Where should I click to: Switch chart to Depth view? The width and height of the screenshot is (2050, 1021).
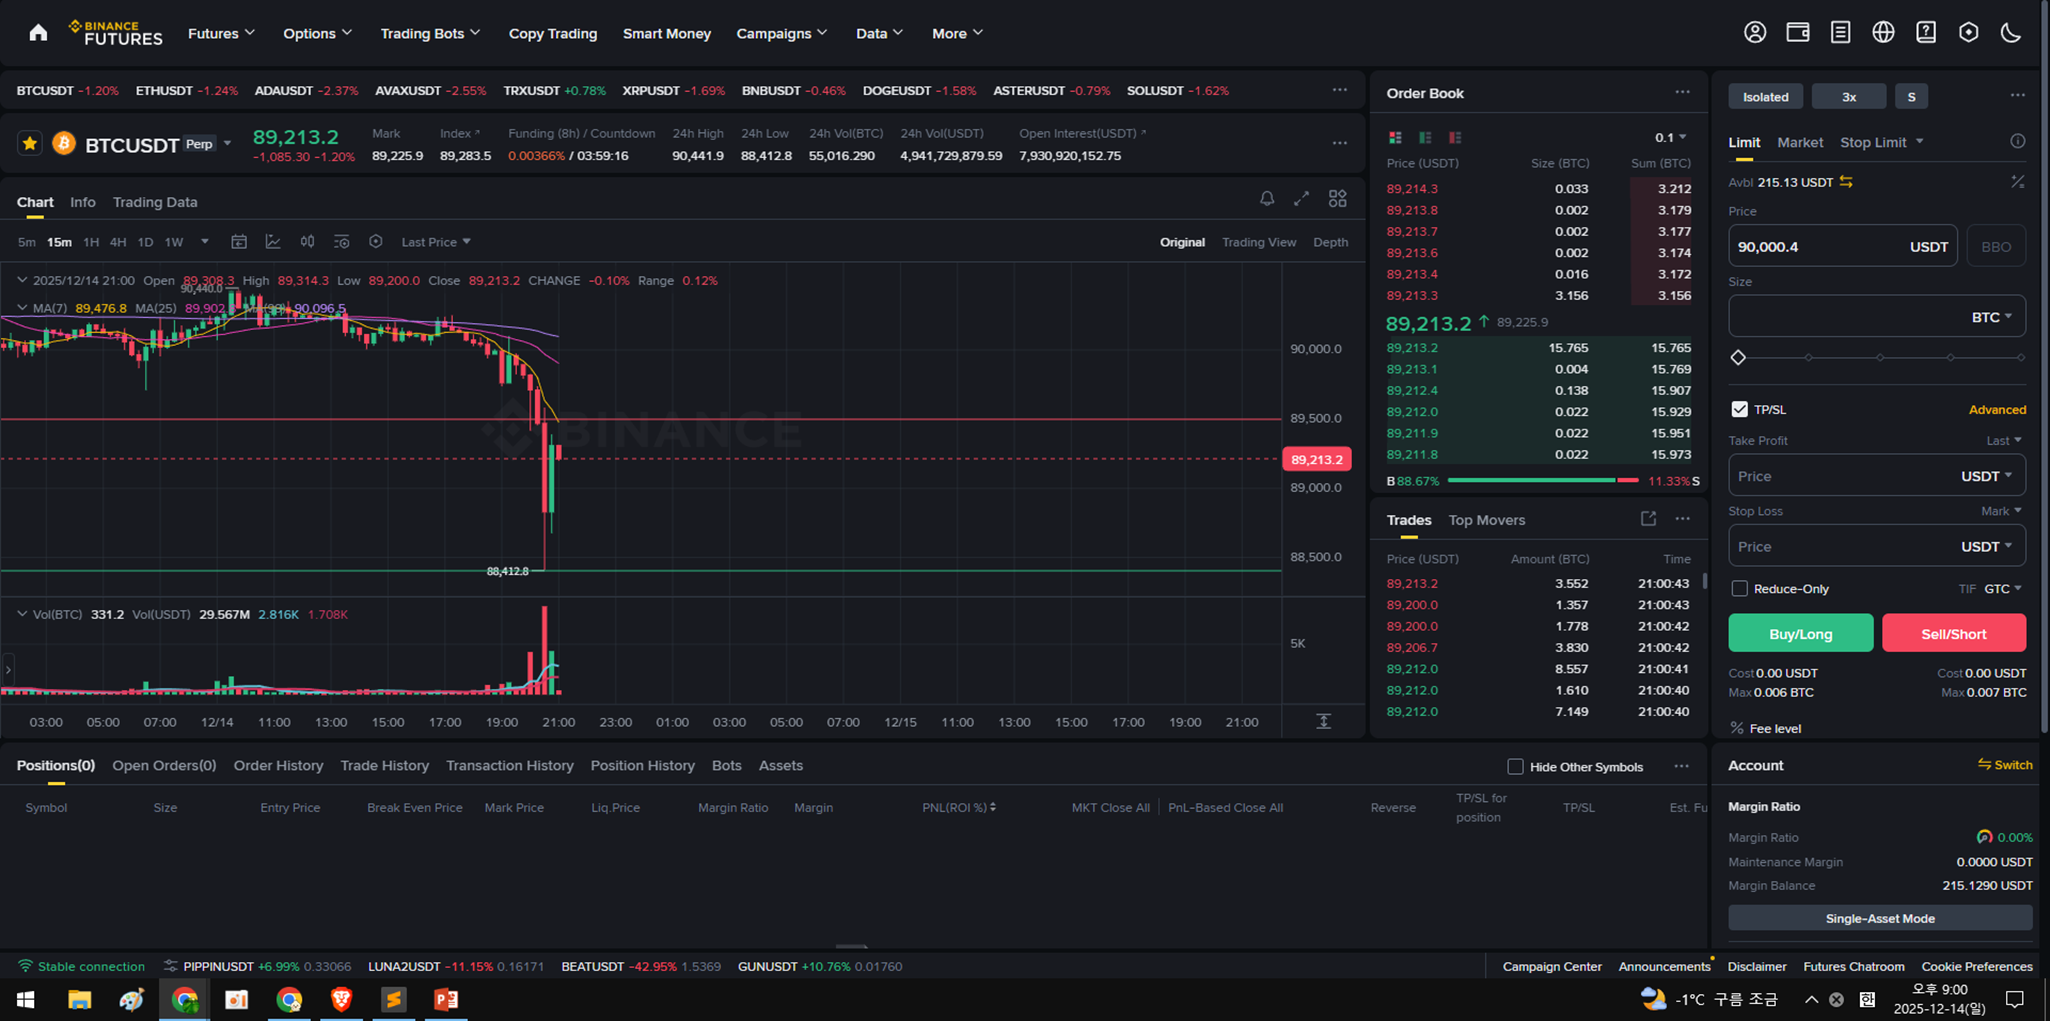click(1330, 242)
